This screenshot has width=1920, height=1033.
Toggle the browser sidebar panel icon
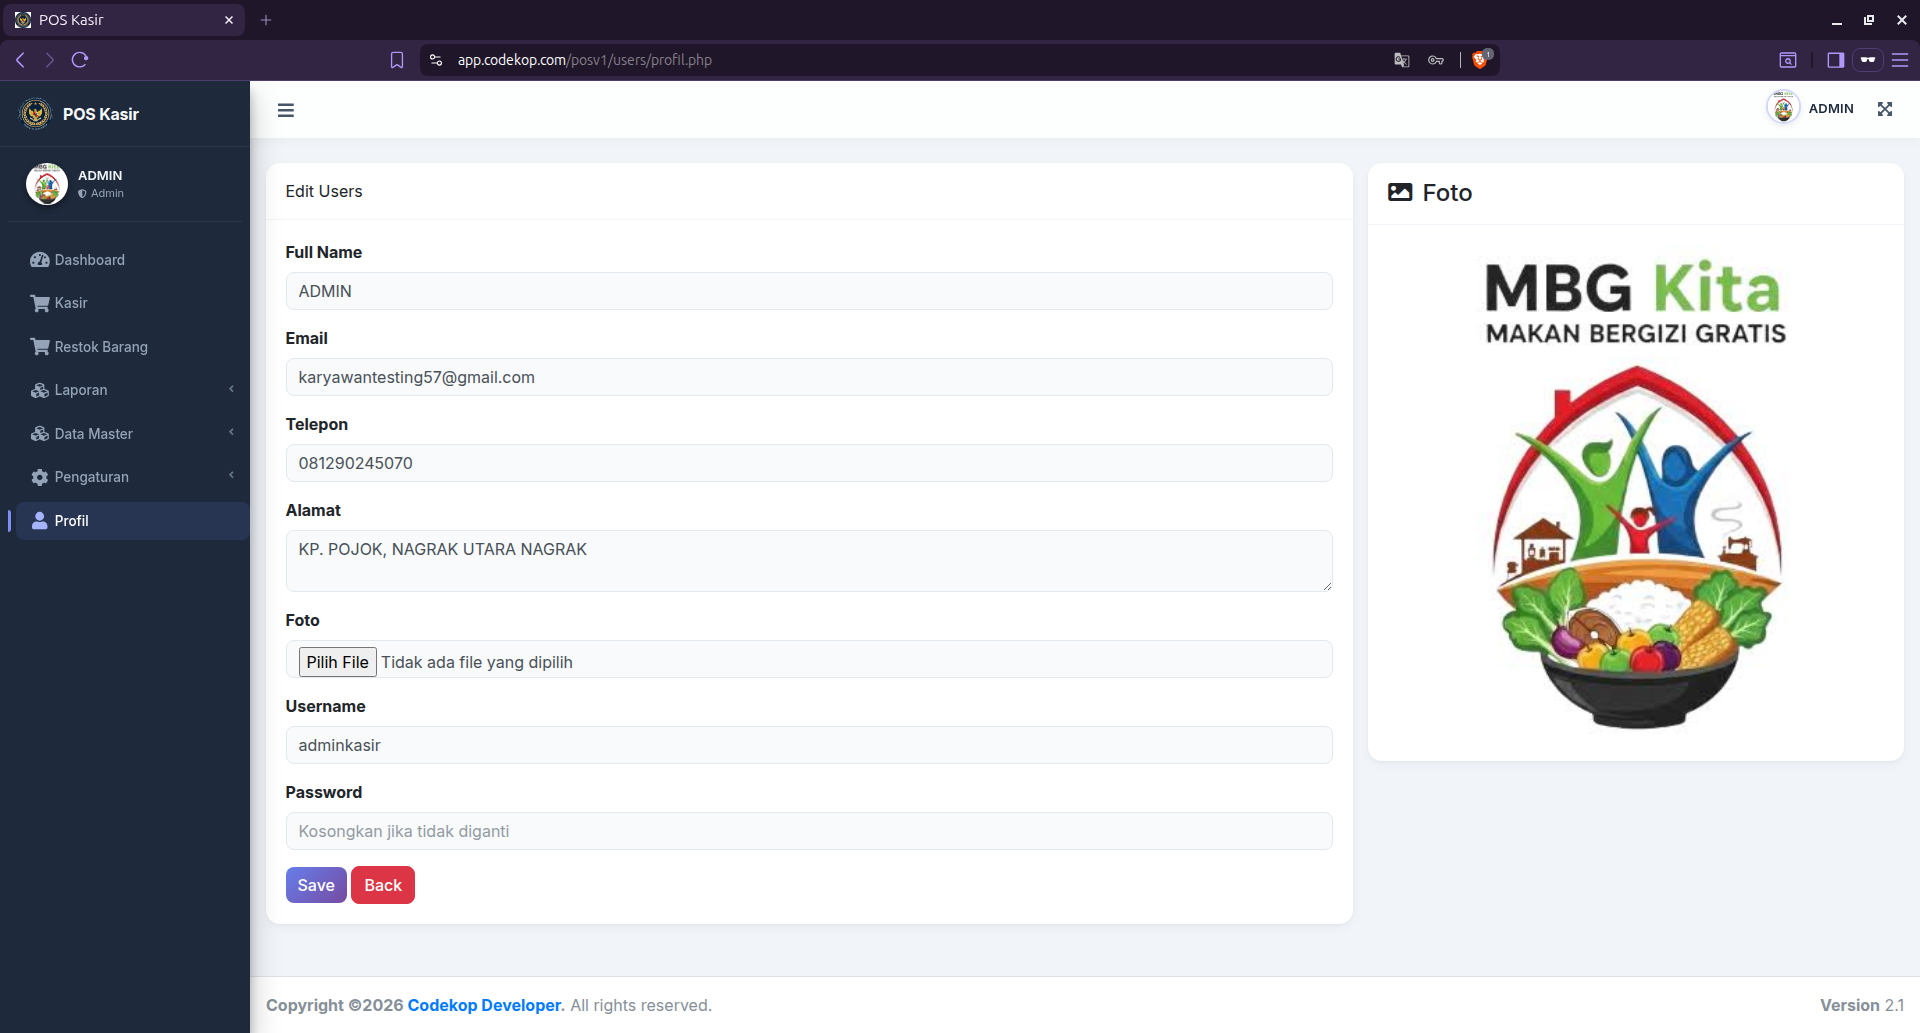1835,60
